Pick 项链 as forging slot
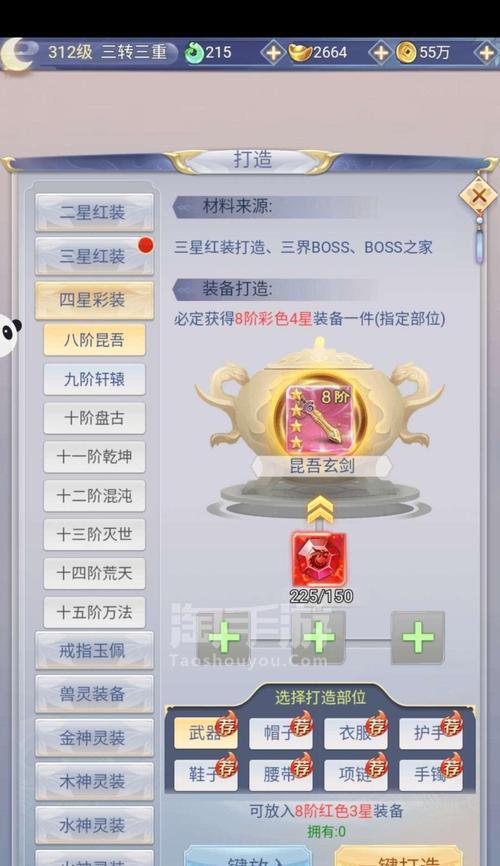The width and height of the screenshot is (500, 866). 356,774
